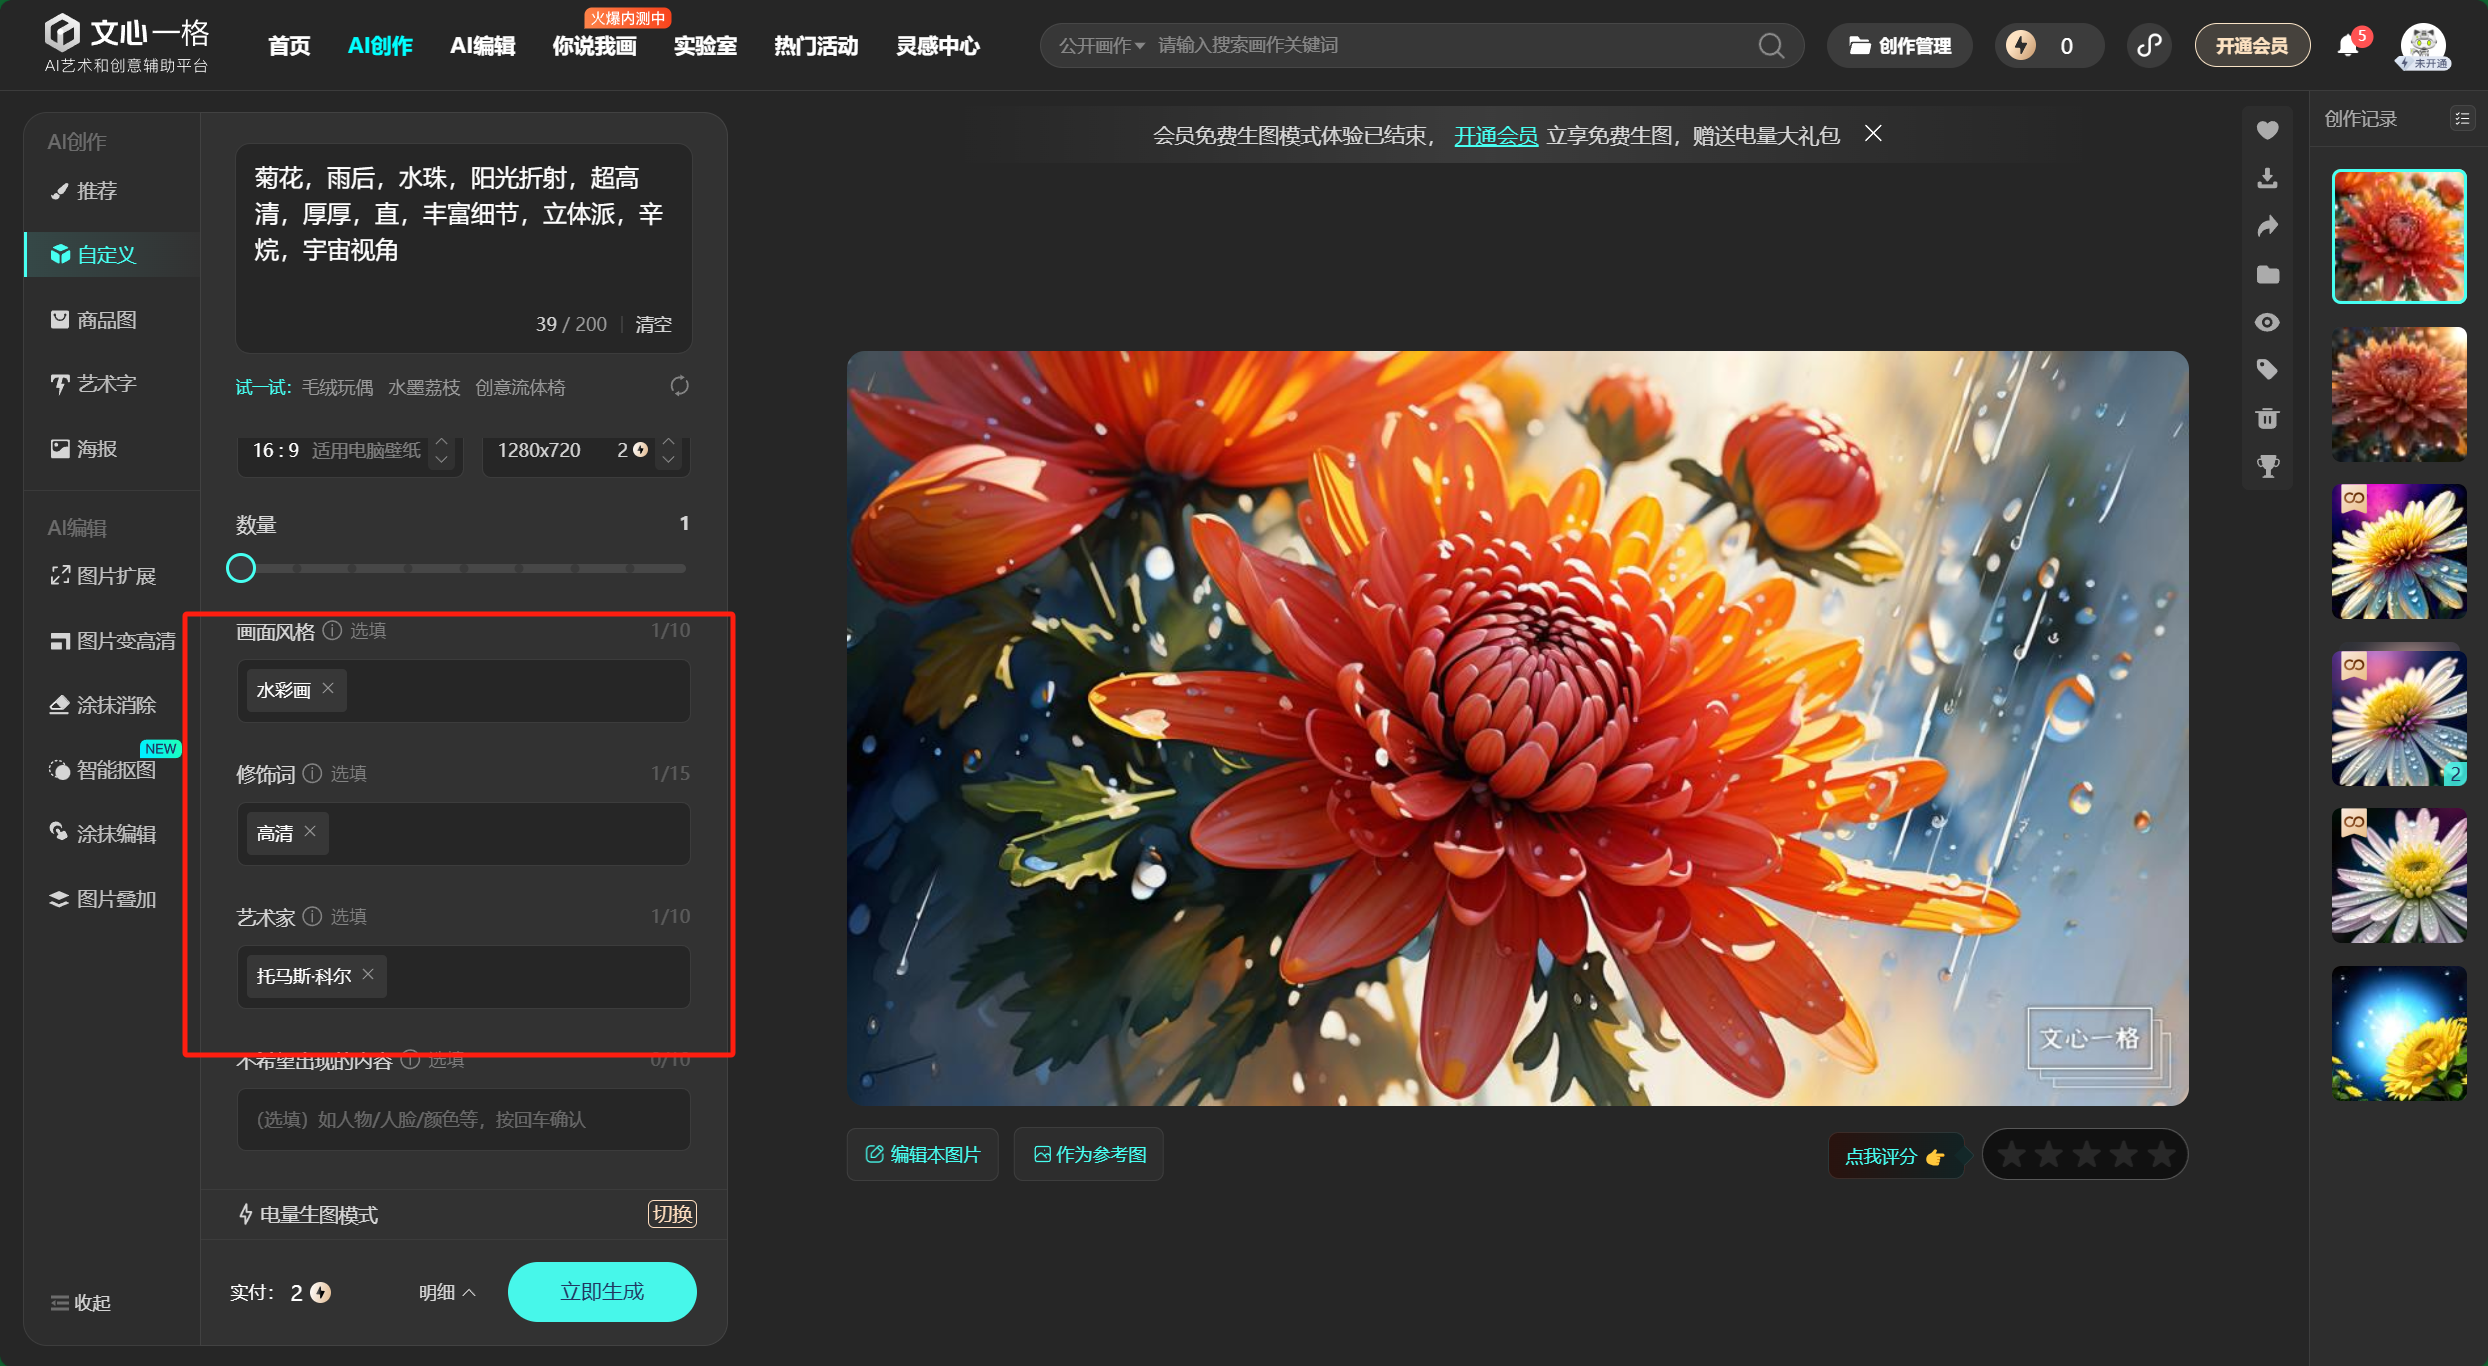Click the download image icon
The image size is (2488, 1366).
pyautogui.click(x=2267, y=178)
